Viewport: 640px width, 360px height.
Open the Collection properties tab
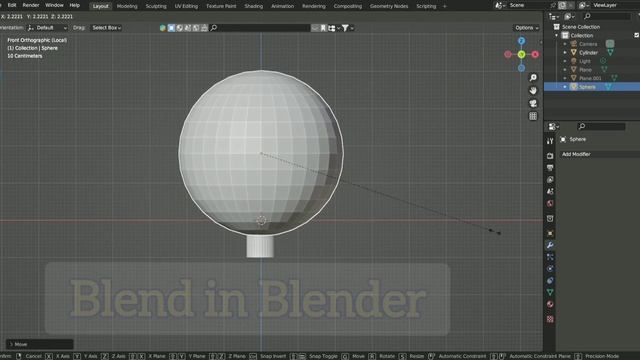[550, 218]
